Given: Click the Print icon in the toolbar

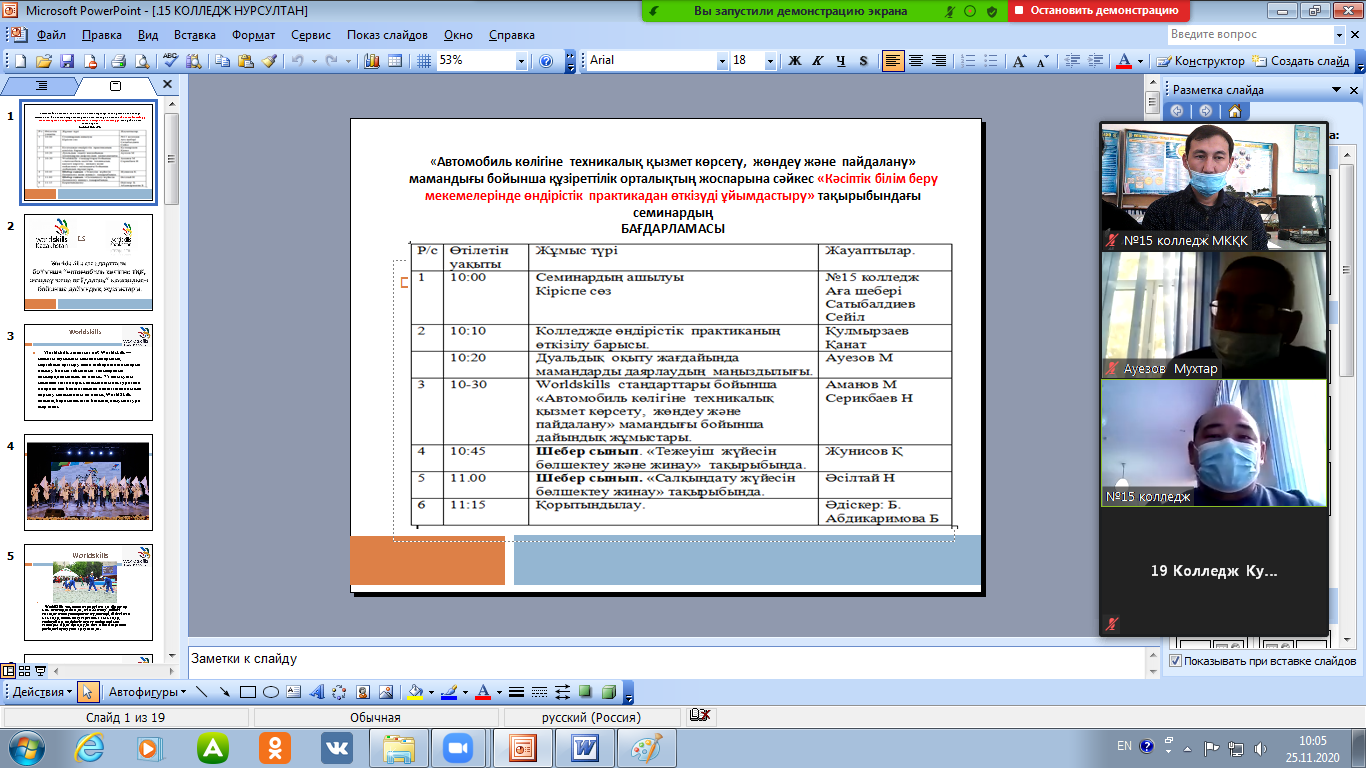Looking at the screenshot, I should coord(117,61).
